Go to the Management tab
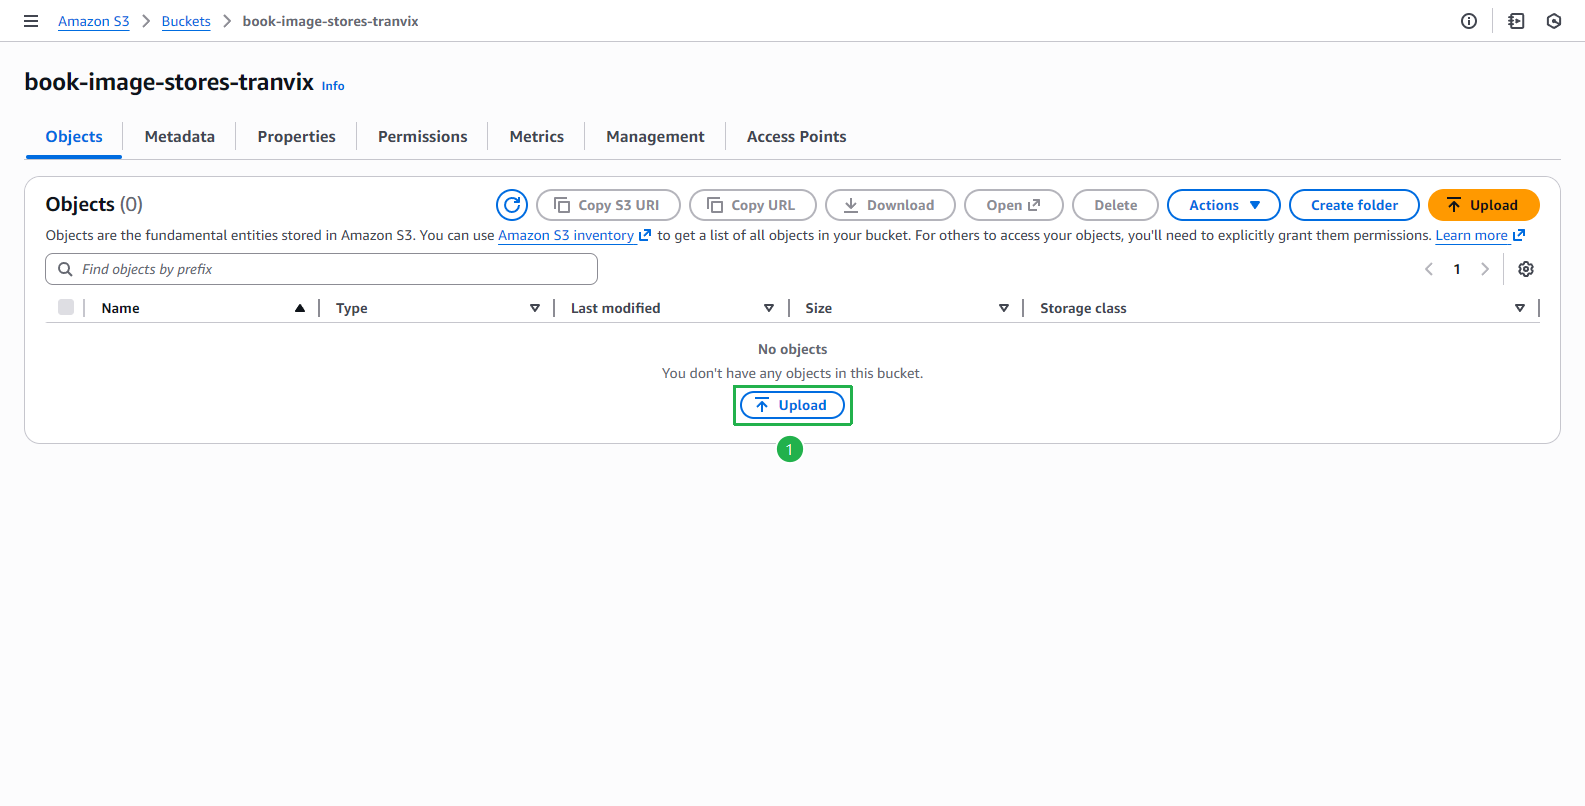 (655, 137)
